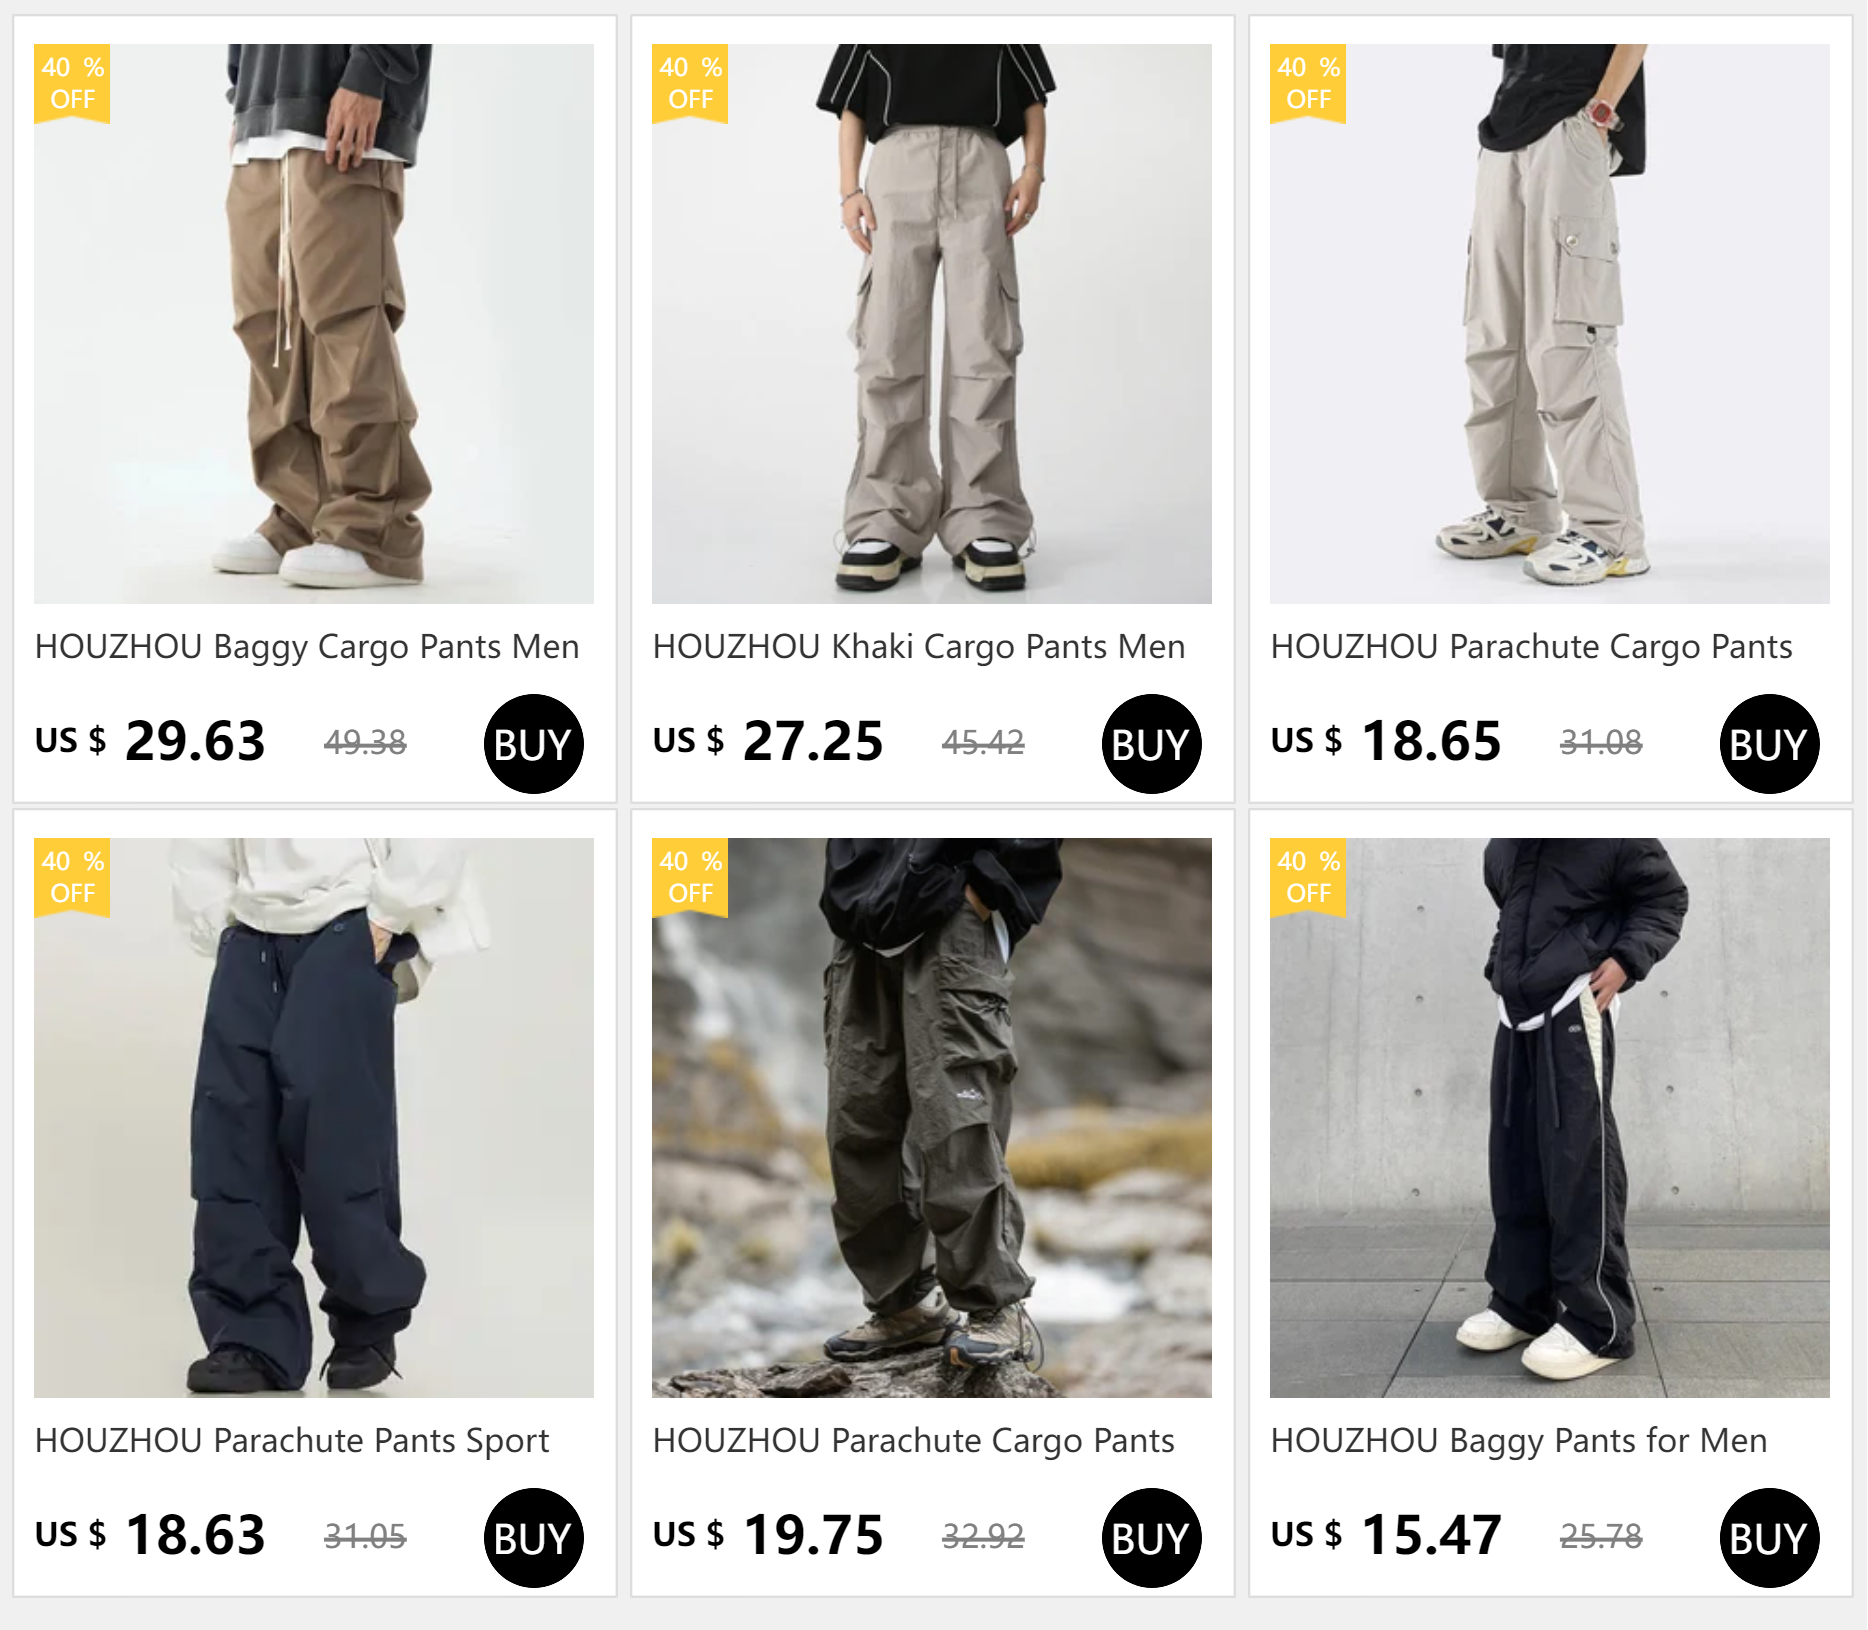Screen dimensions: 1868x1630
Task: Buy the Parachute Pants Sport item
Action: pos(533,1538)
